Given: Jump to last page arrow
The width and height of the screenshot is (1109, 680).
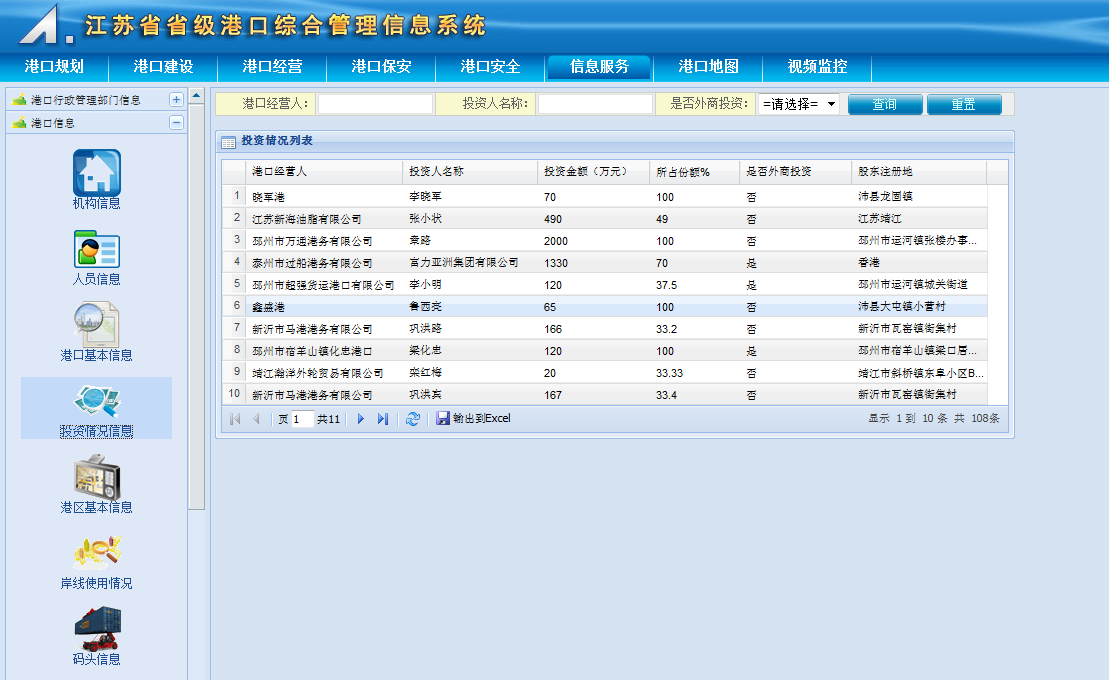Looking at the screenshot, I should [x=382, y=419].
